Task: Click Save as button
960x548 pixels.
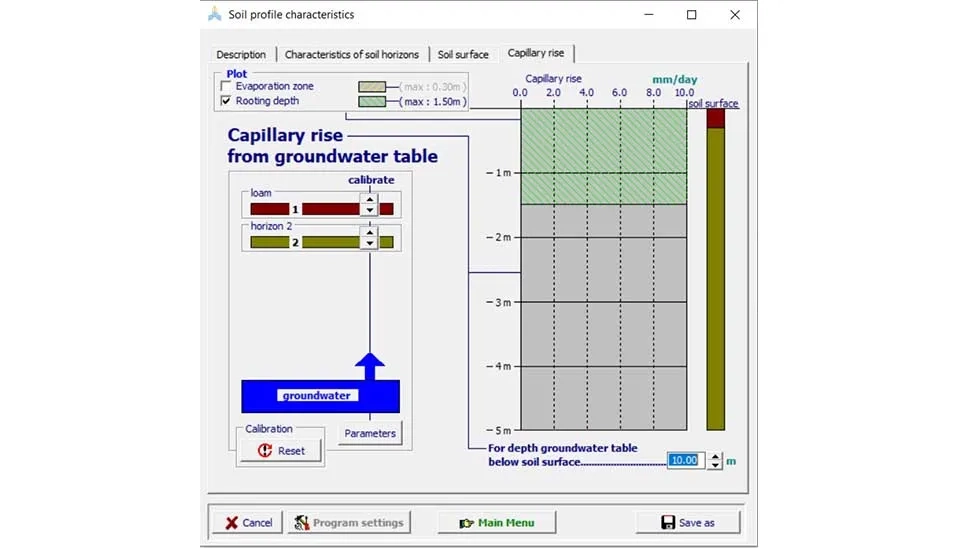Action: [688, 523]
